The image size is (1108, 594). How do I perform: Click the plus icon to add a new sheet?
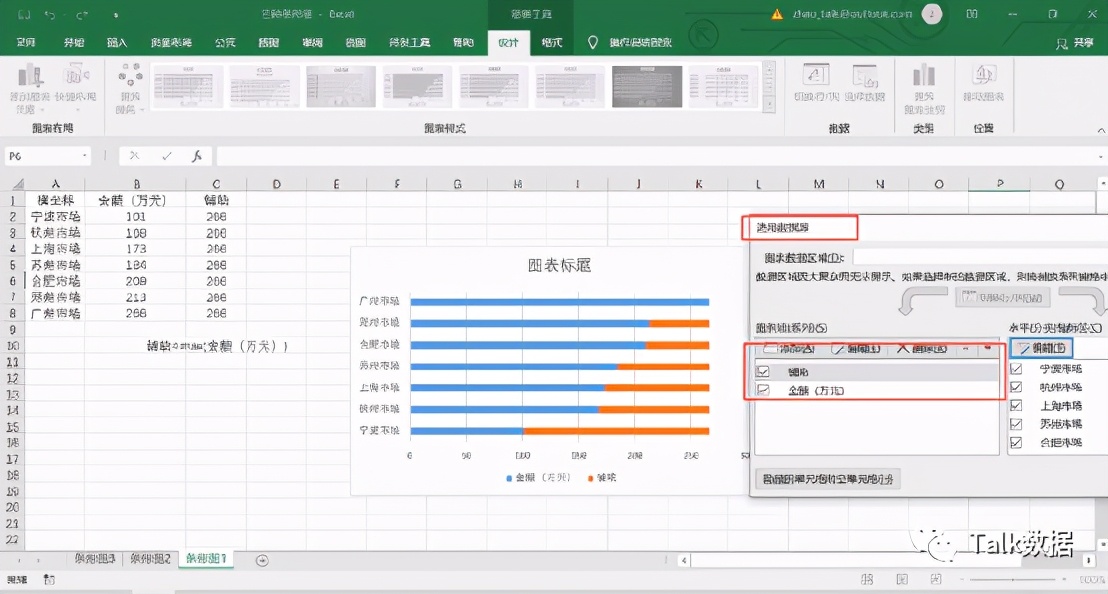[x=262, y=560]
